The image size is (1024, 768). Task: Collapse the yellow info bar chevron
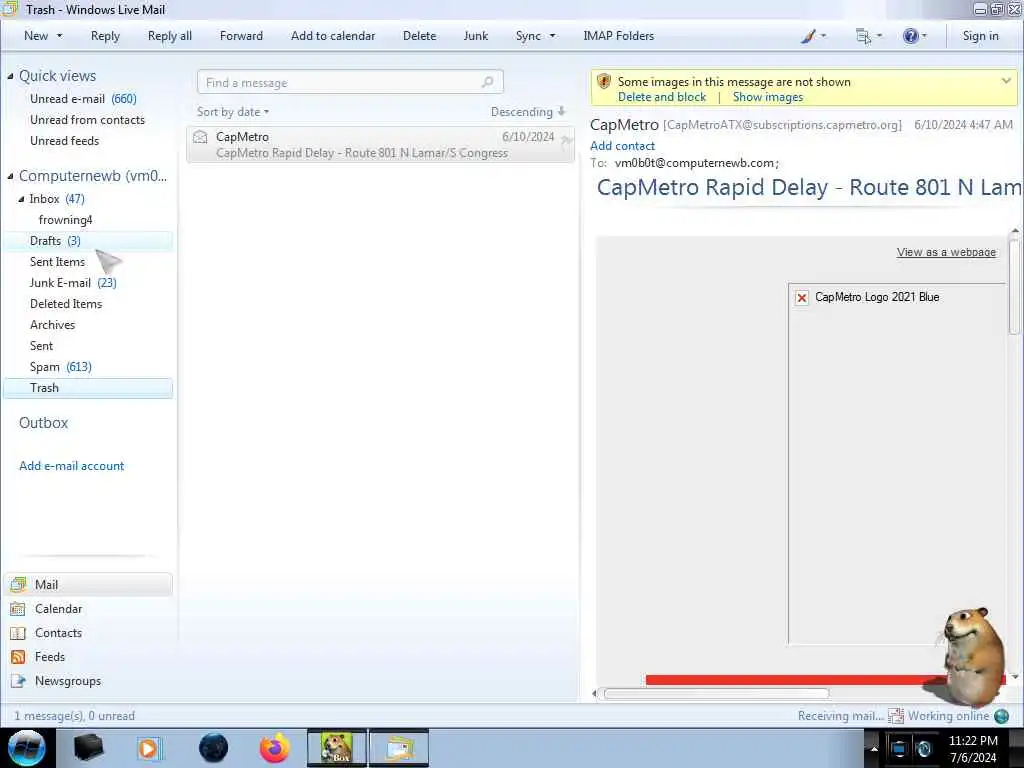click(1006, 81)
